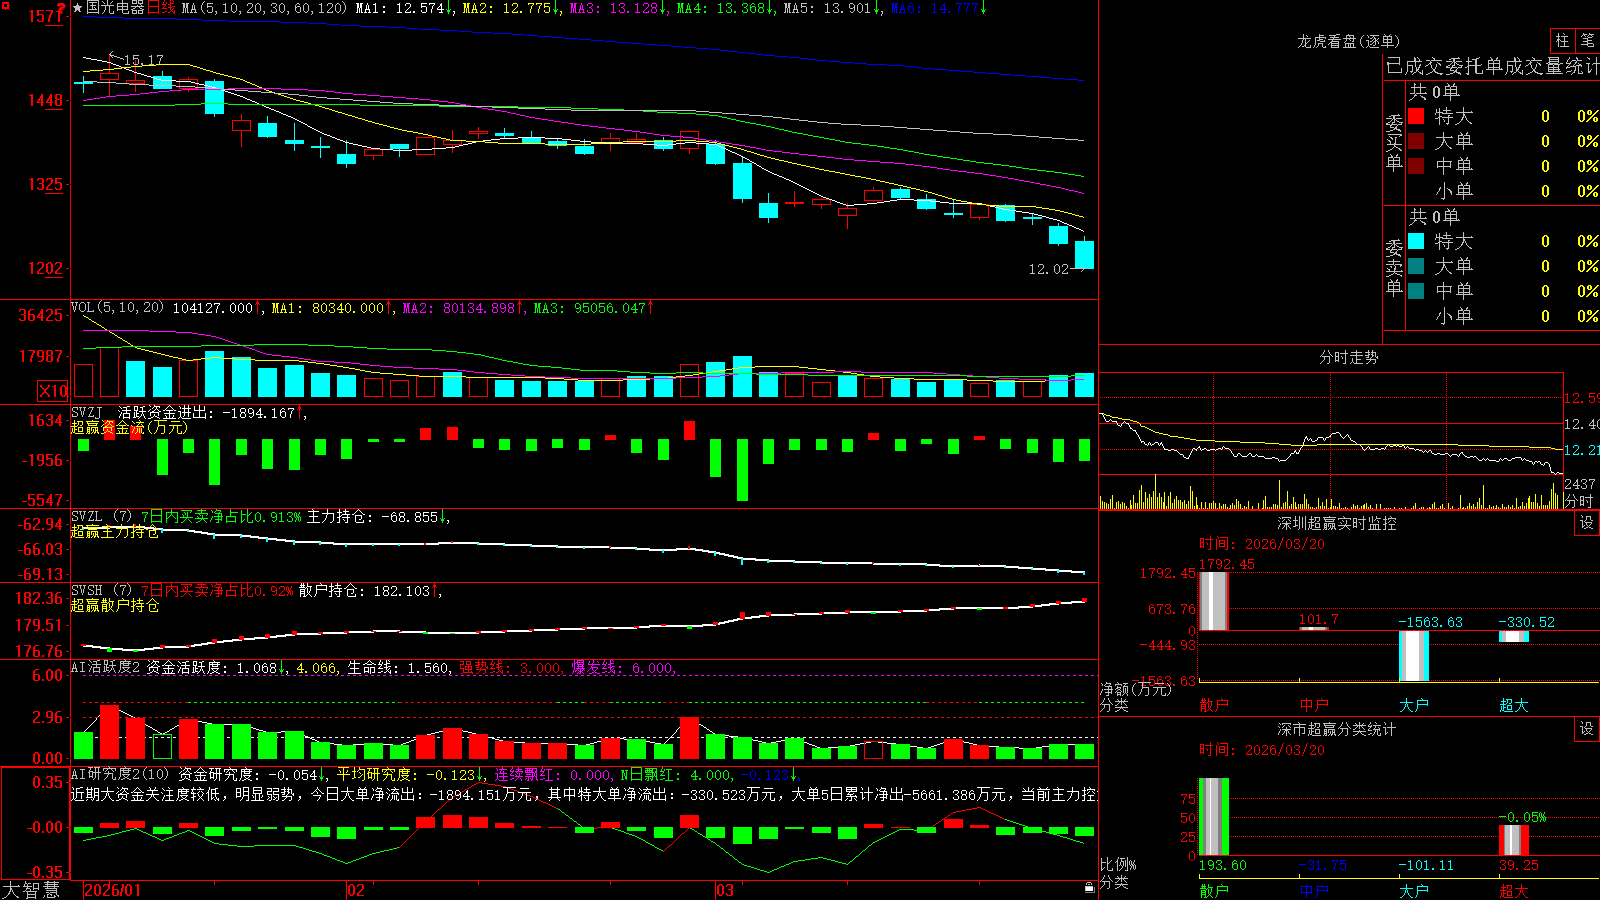The height and width of the screenshot is (900, 1600).
Task: Click the 日线 period label
Action: click(x=162, y=8)
